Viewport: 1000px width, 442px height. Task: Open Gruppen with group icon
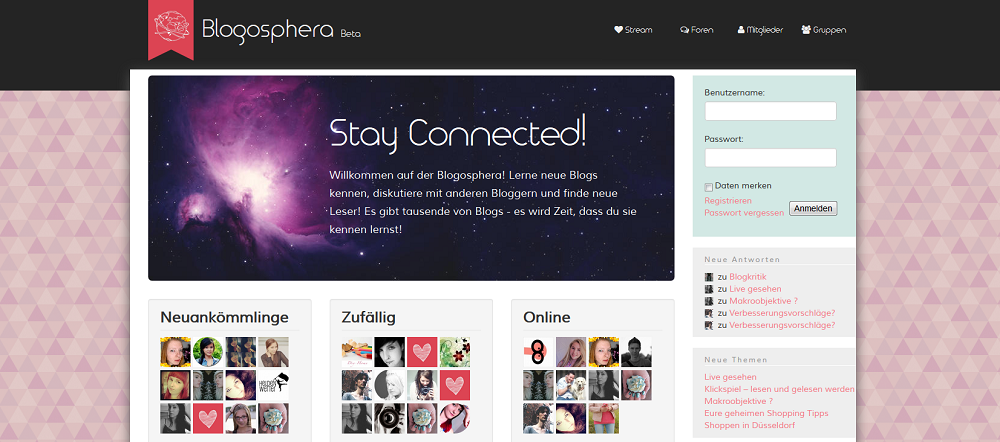tap(824, 30)
